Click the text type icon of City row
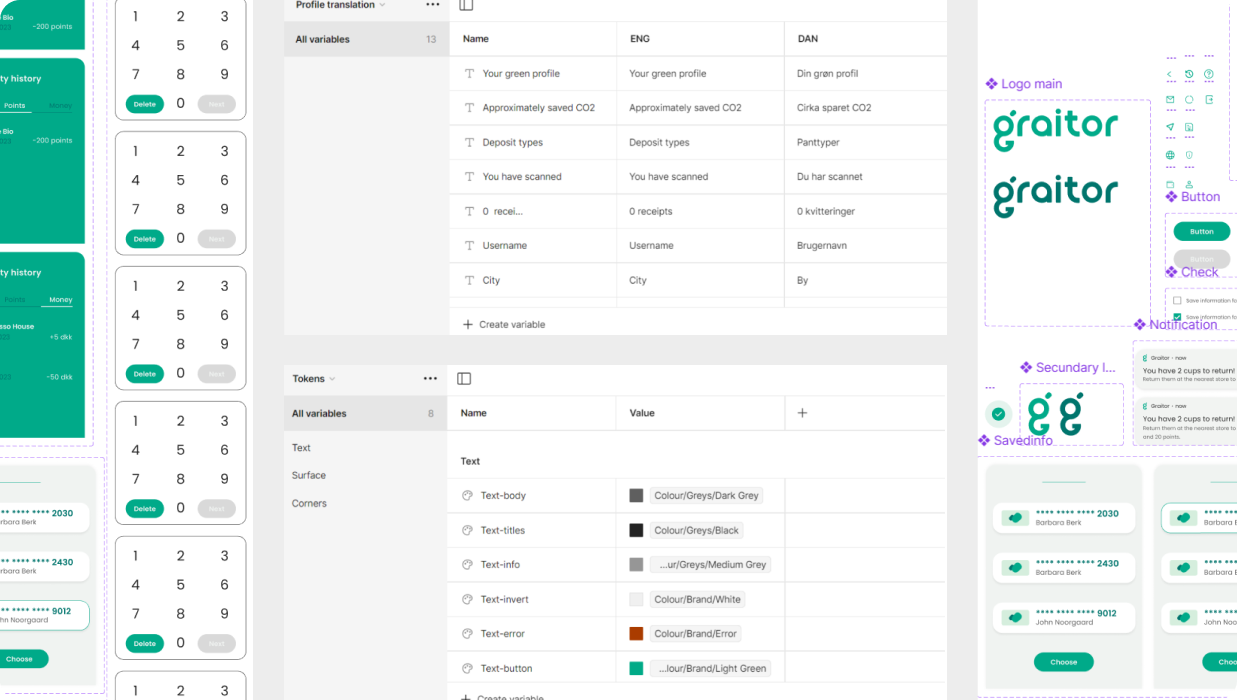This screenshot has width=1237, height=700. tap(469, 280)
